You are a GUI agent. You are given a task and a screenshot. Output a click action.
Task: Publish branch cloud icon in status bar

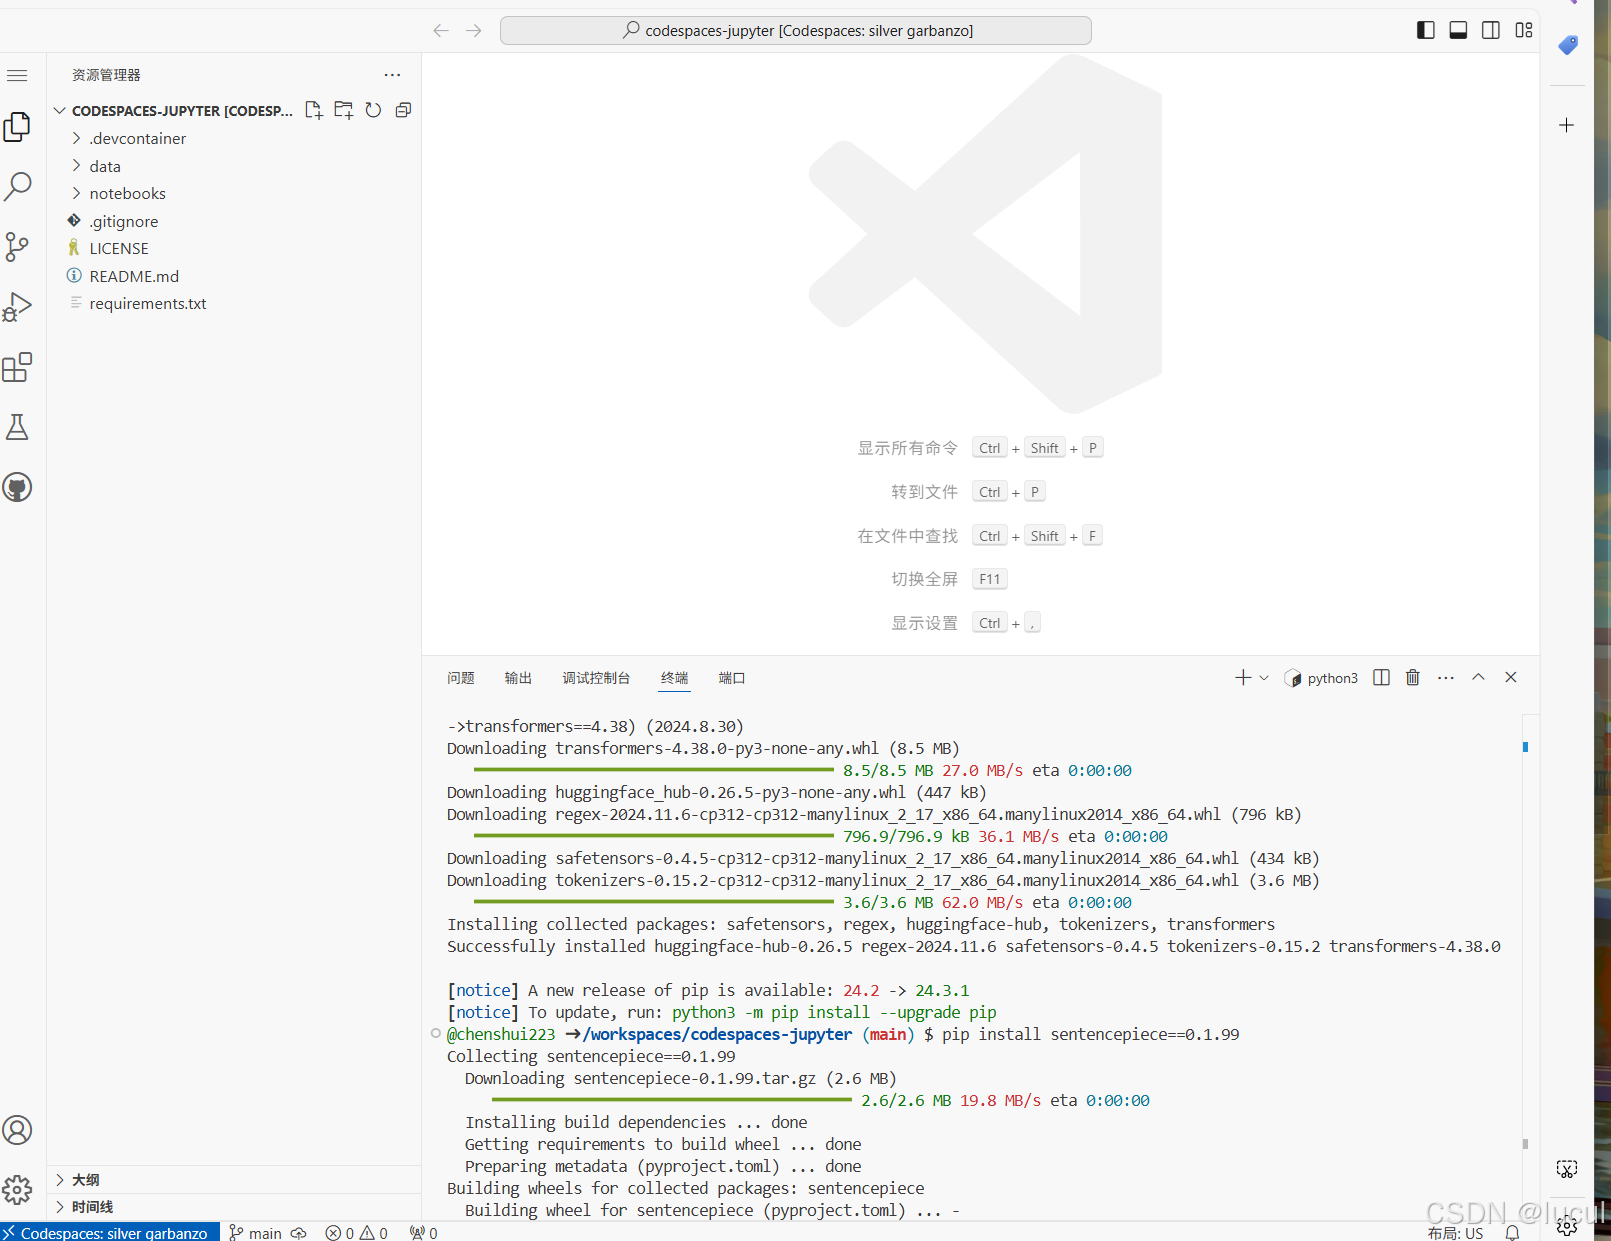299,1232
